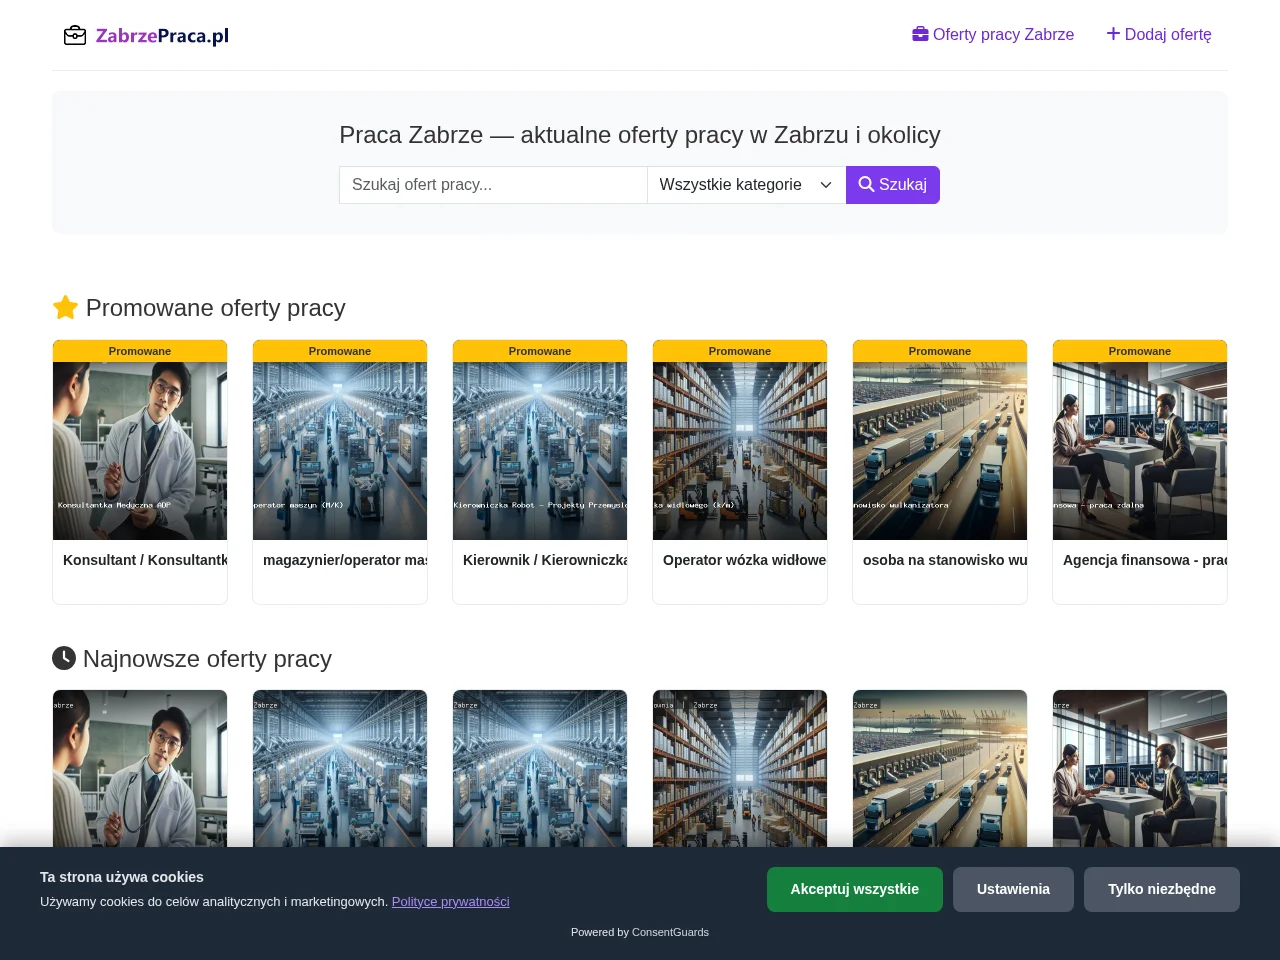Open osoba na stanowisko wulkanizatora offer image

pos(940,451)
